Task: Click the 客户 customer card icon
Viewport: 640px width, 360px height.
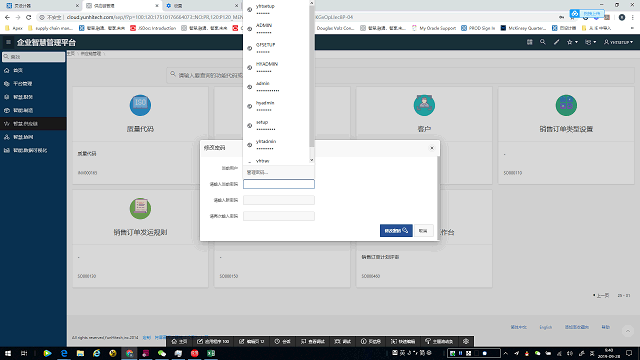Action: click(424, 105)
